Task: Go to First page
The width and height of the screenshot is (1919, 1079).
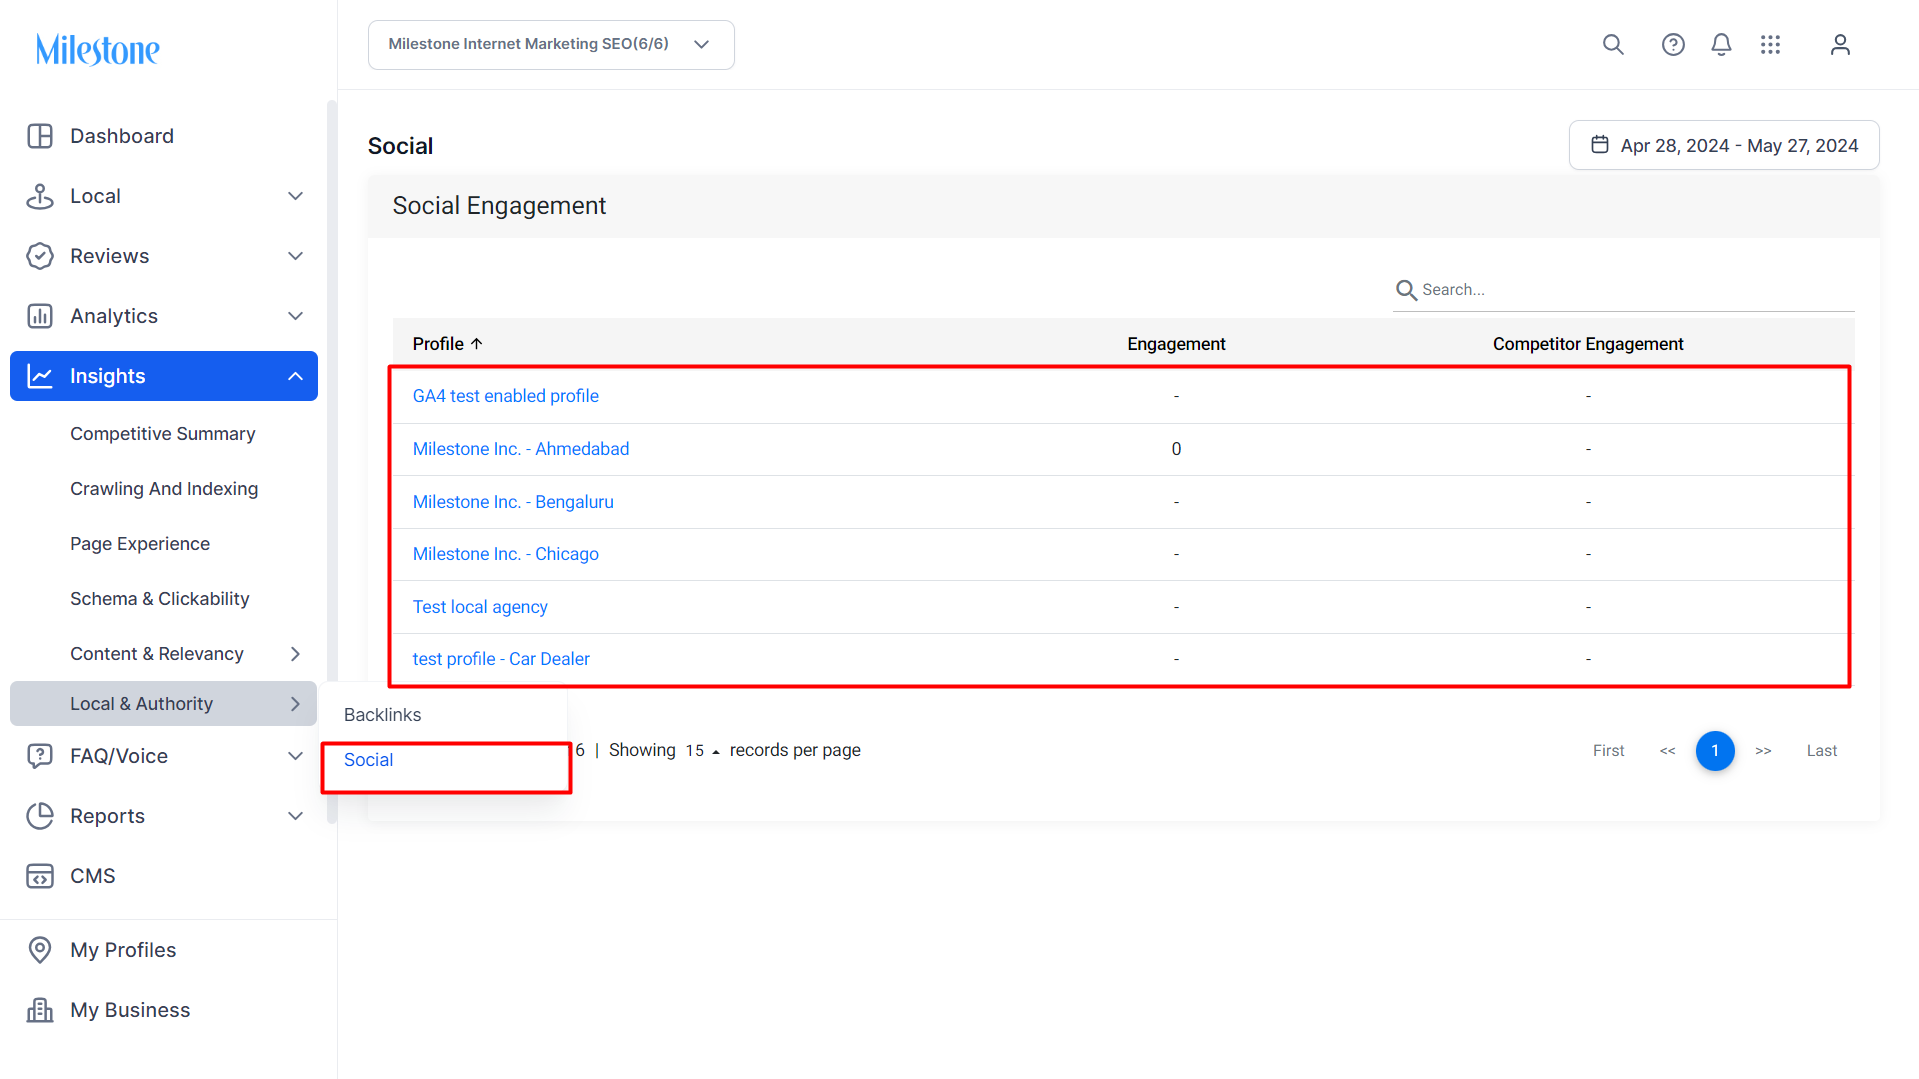Action: (1609, 751)
